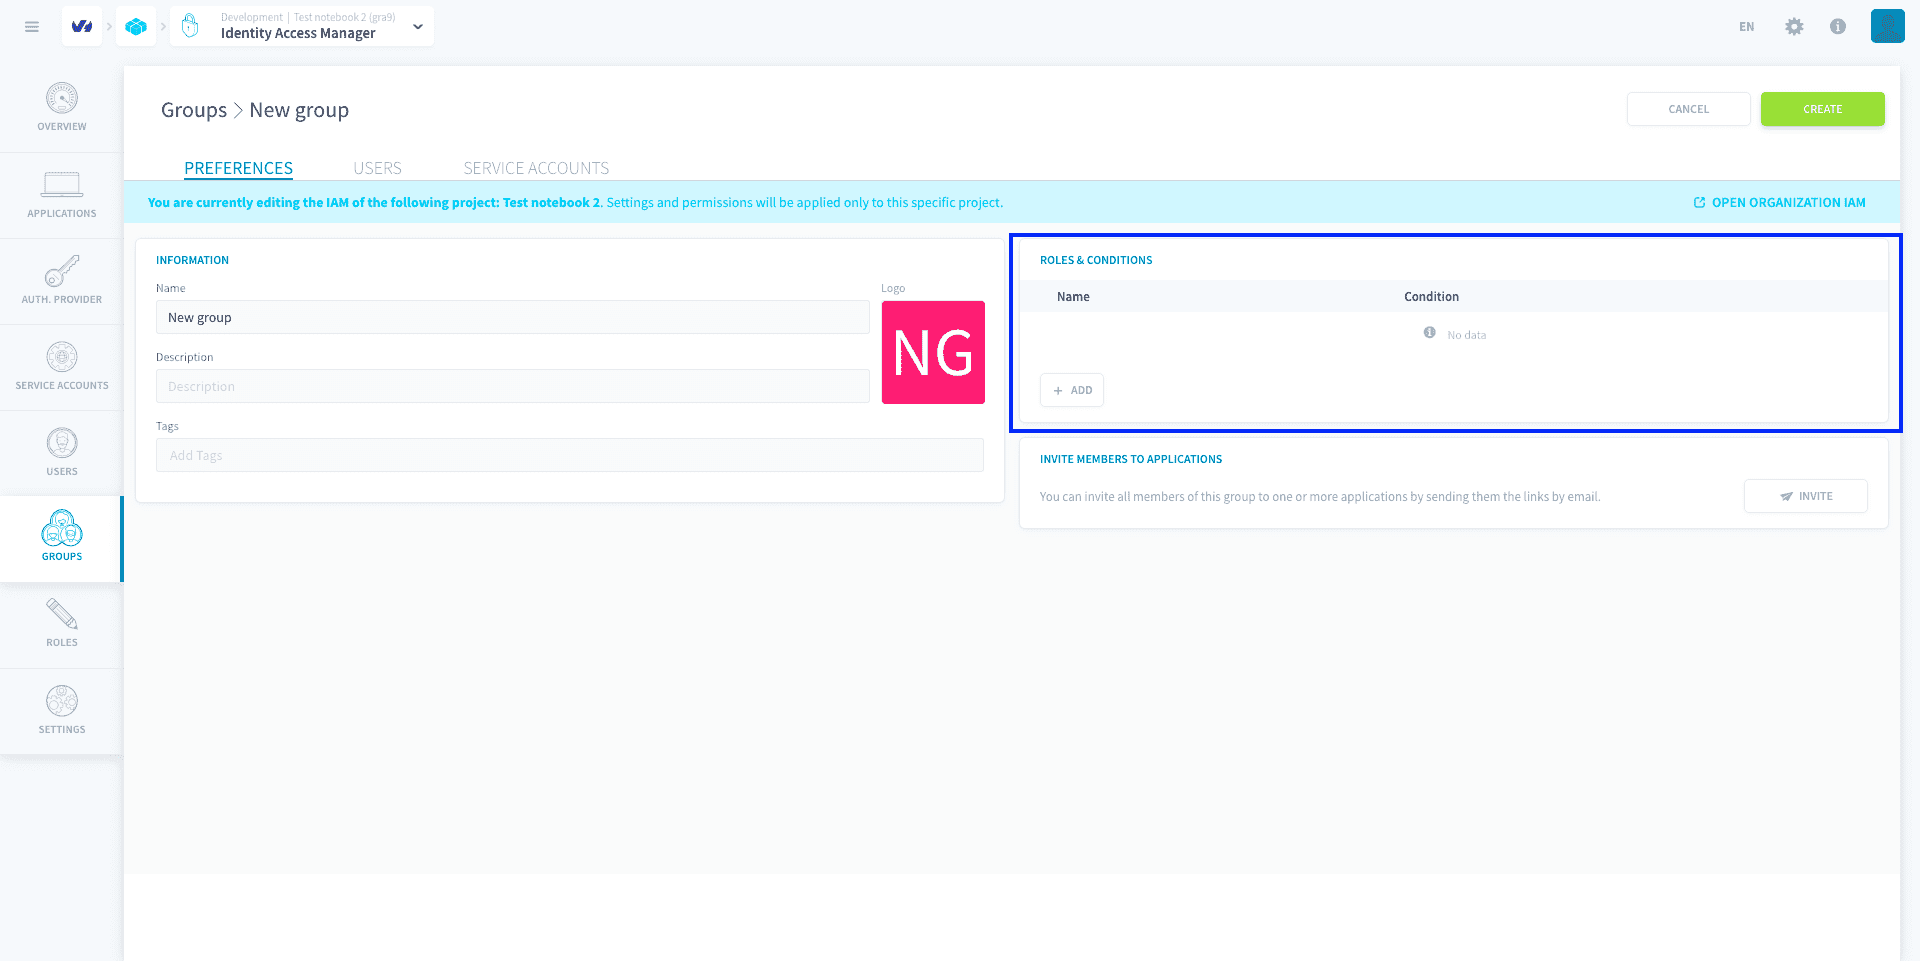The height and width of the screenshot is (961, 1920).
Task: Select the Preferences tab
Action: coord(238,168)
